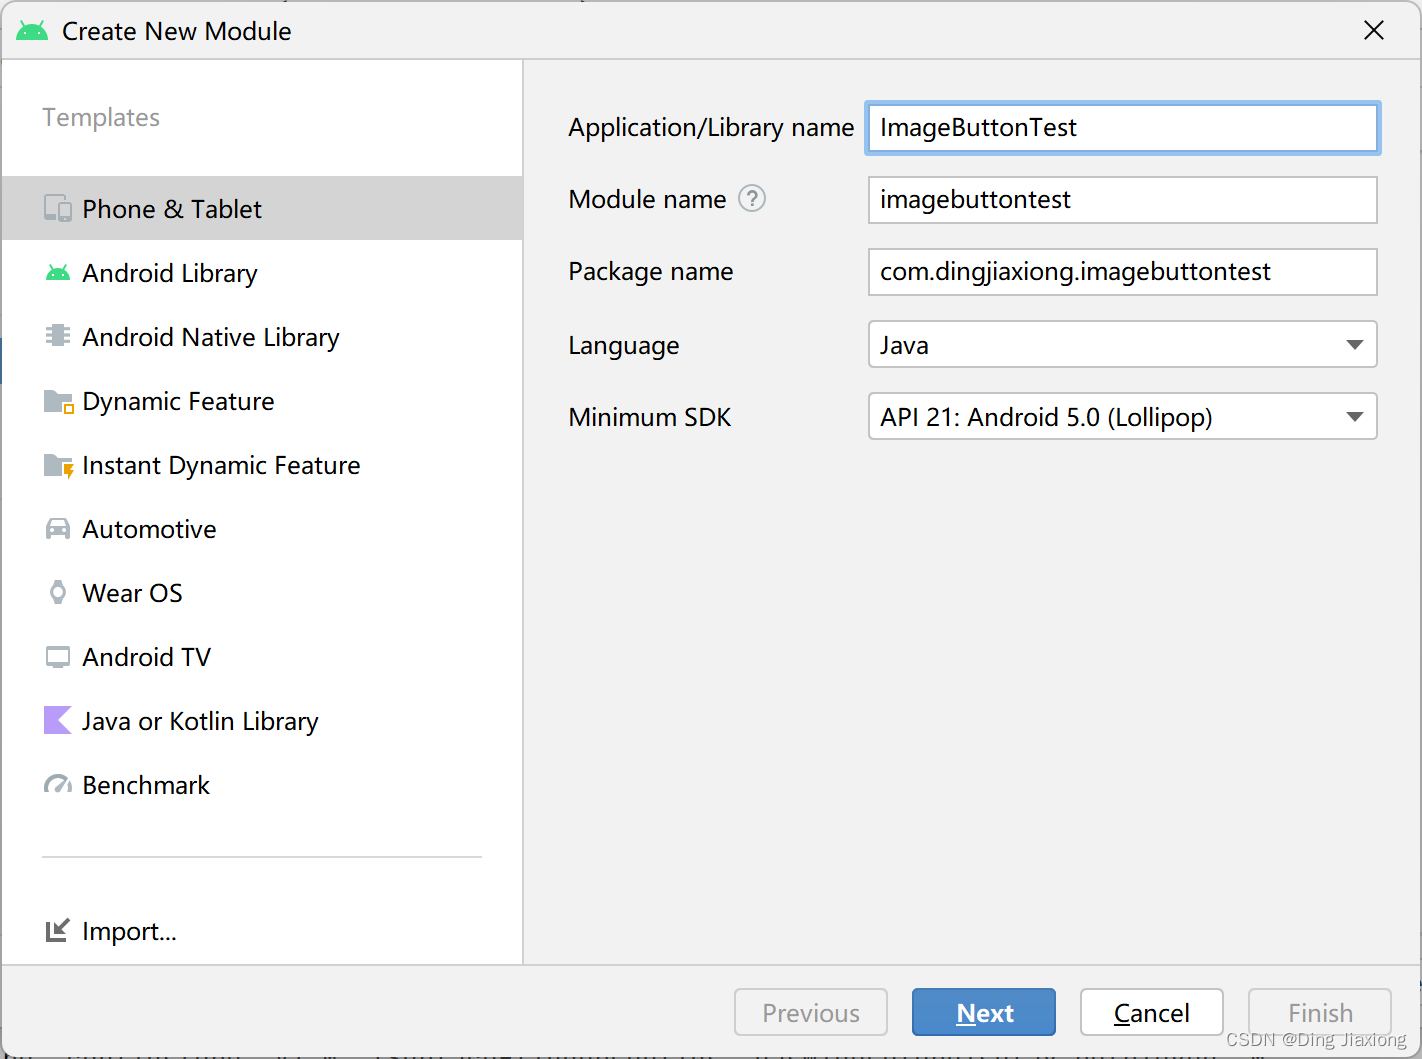Click the Benchmark gauge icon
This screenshot has width=1422, height=1059.
(58, 785)
